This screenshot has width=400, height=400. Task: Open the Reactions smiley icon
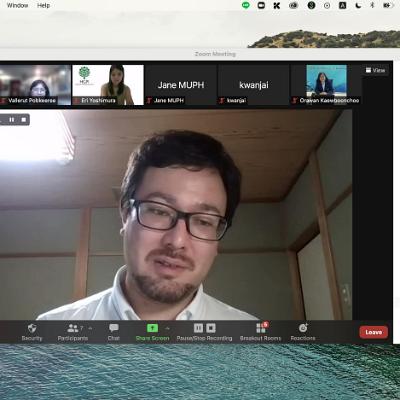(303, 328)
